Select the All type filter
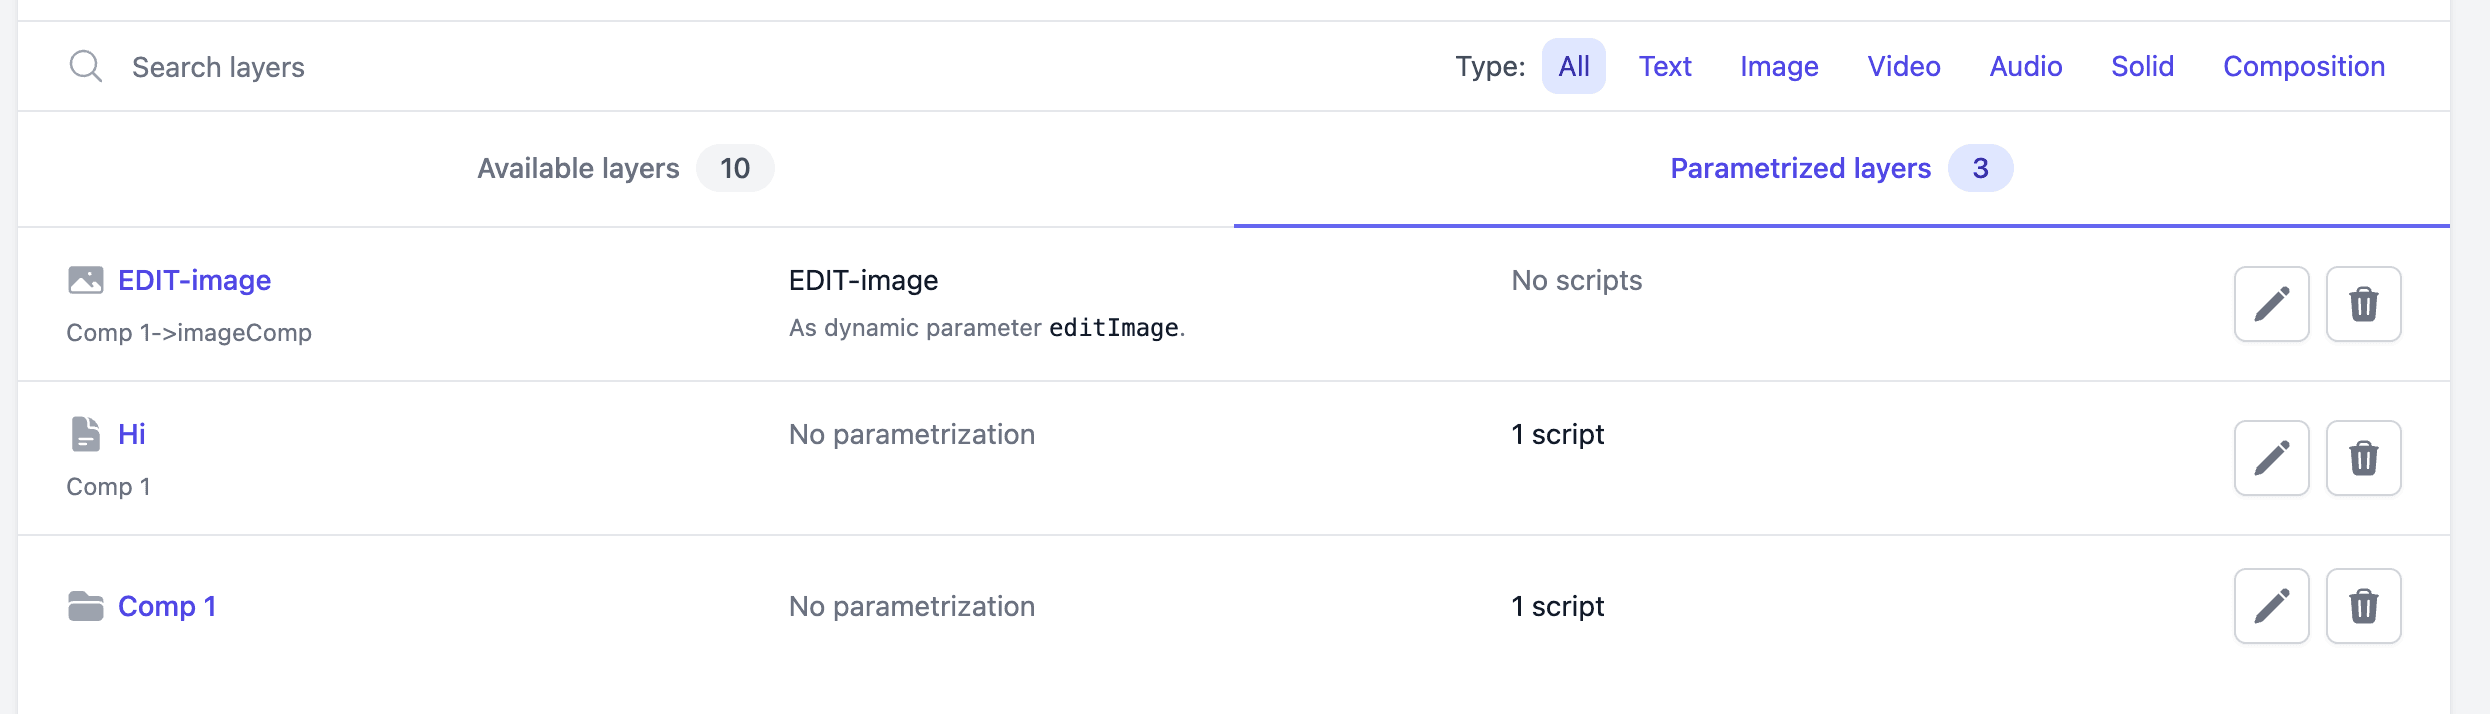Screen dimensions: 2490x714 (1573, 66)
